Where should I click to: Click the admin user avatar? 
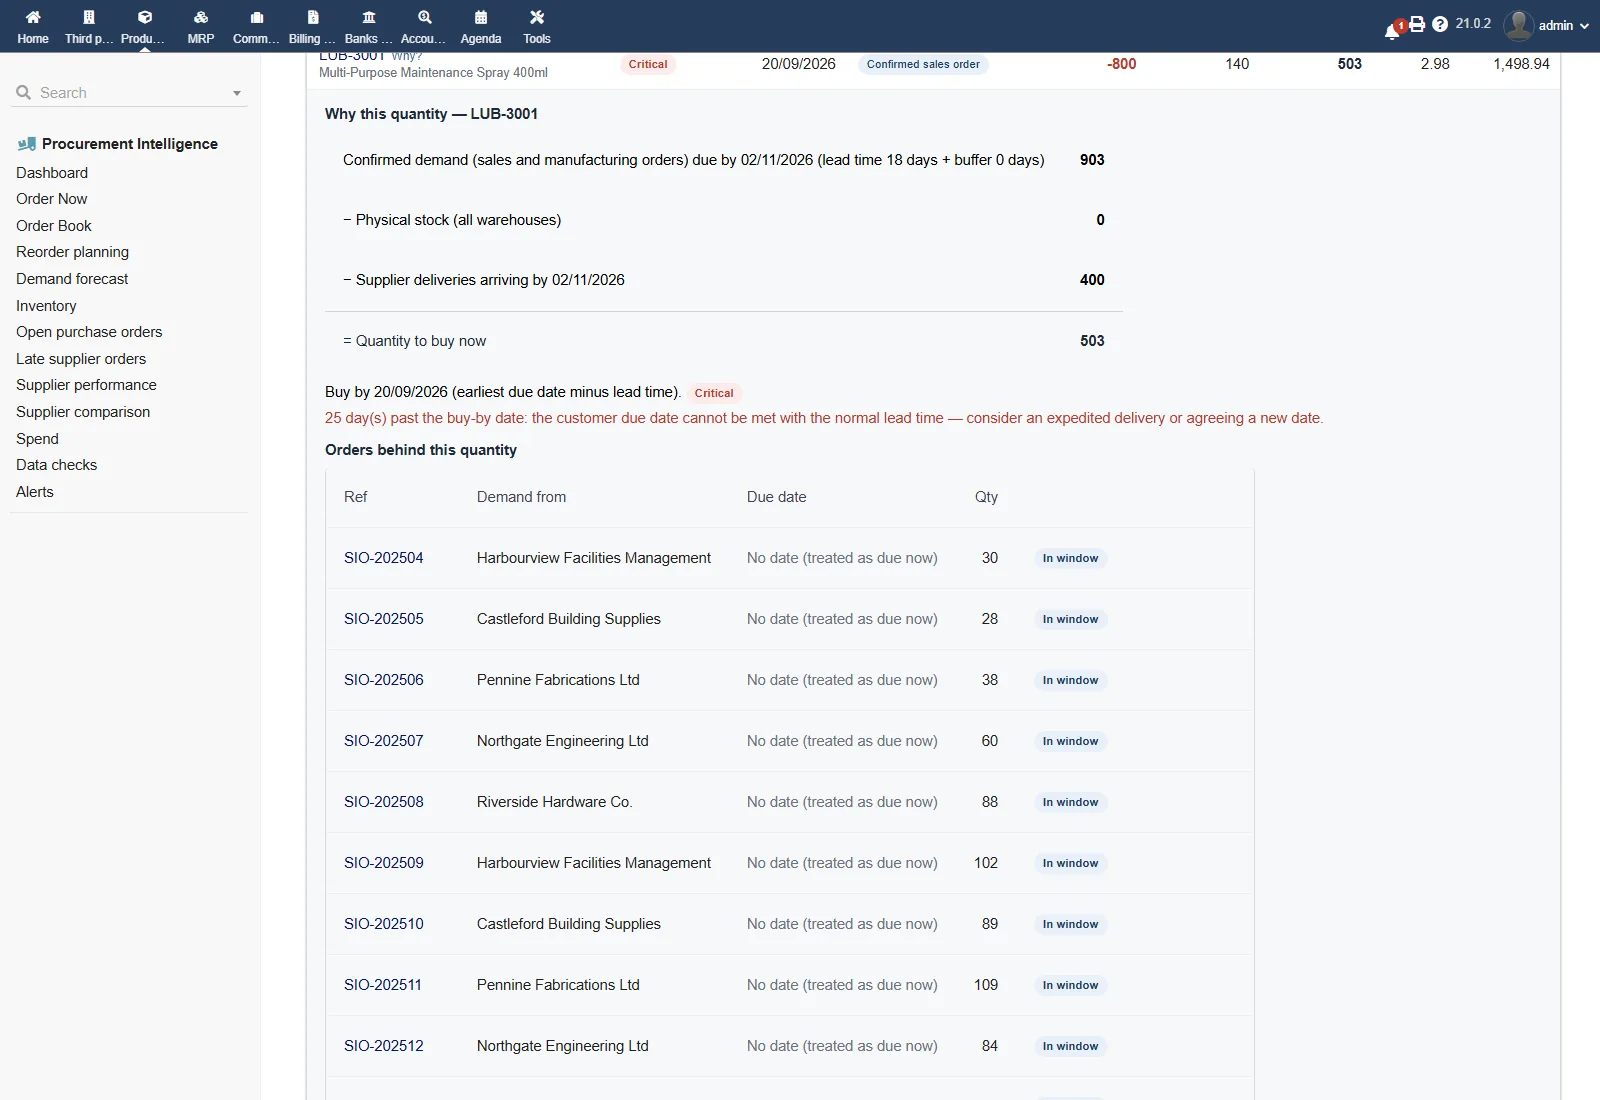[1518, 25]
